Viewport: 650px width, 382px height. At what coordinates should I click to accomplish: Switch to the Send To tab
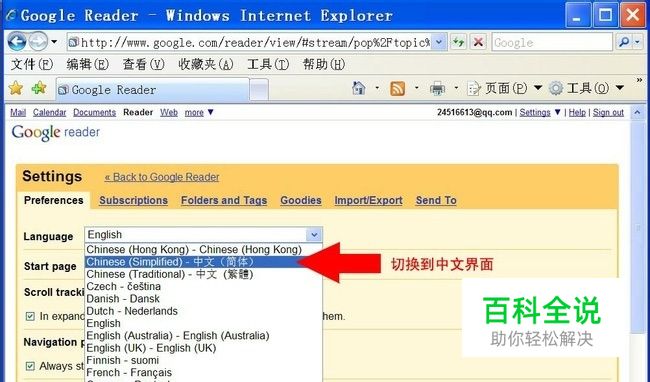[436, 201]
